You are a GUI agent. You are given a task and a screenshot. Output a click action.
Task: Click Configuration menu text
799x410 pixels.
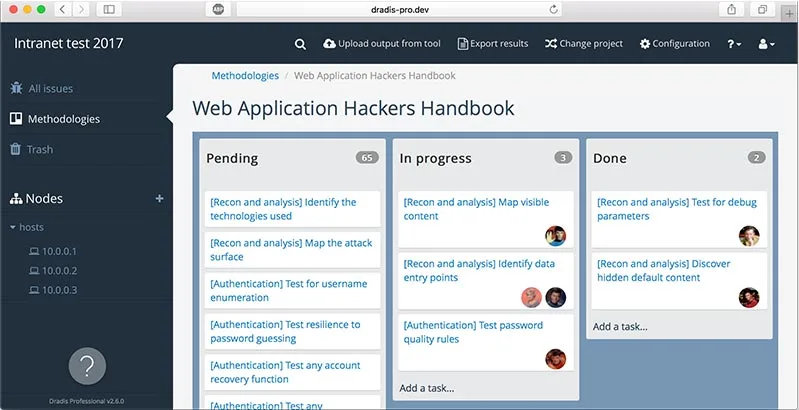(x=681, y=44)
